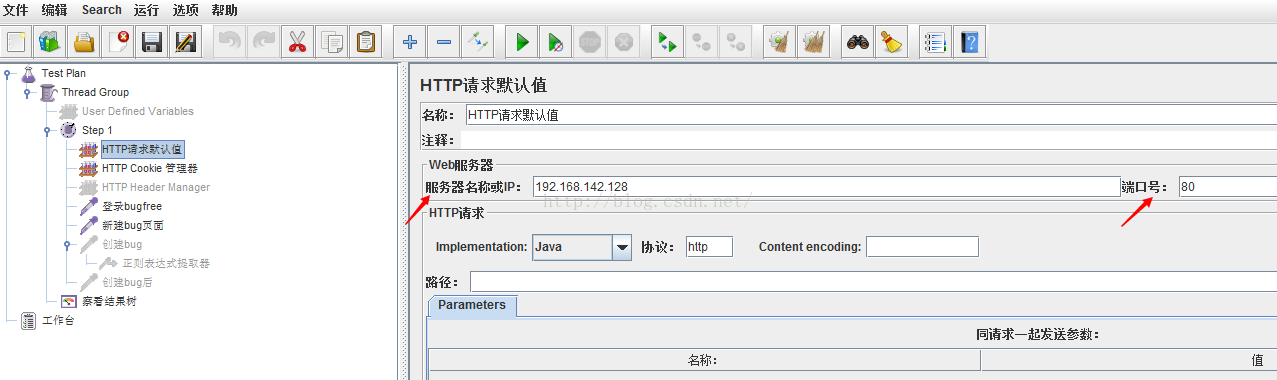Click Remote start all icon
This screenshot has height=380, width=1277.
pyautogui.click(x=667, y=42)
